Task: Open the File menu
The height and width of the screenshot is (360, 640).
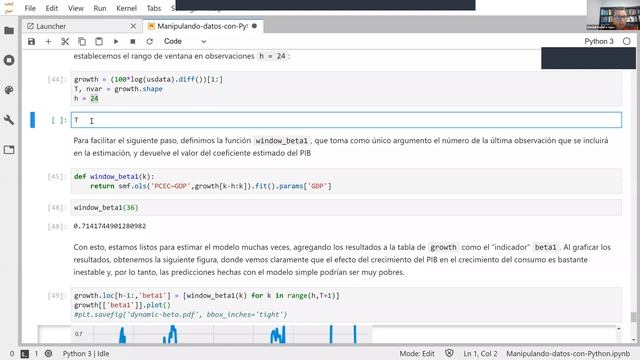Action: (30, 8)
